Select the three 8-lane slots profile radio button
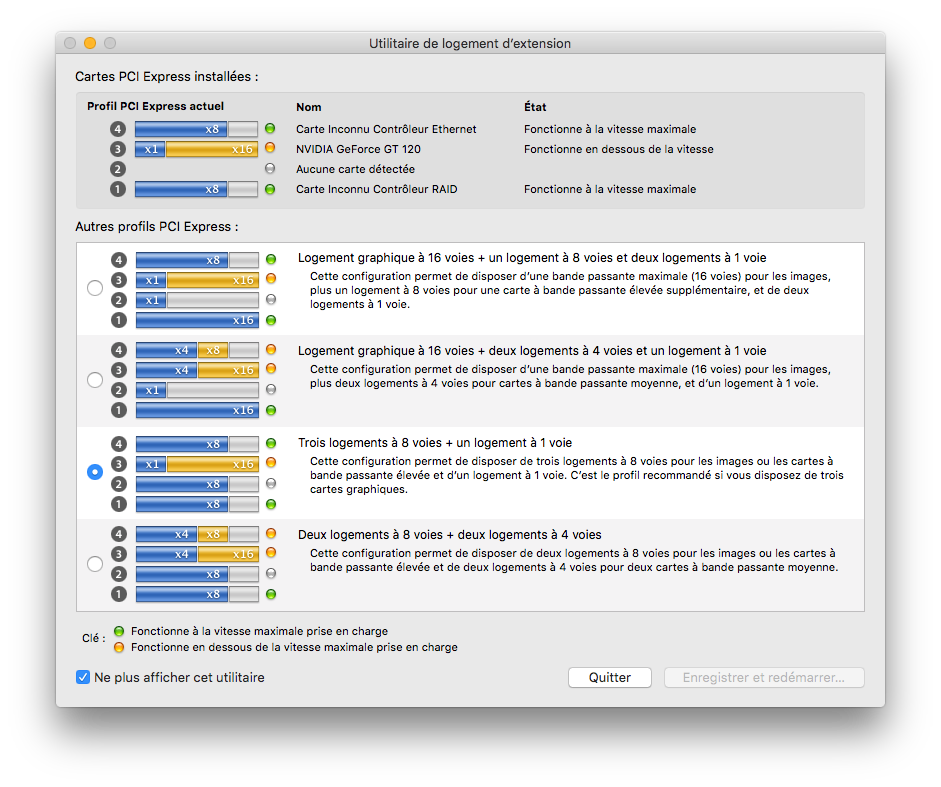The height and width of the screenshot is (787, 941). point(95,472)
